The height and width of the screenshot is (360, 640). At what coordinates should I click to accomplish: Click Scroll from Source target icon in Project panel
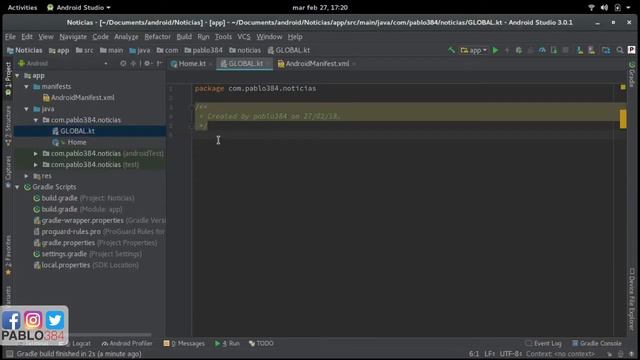pos(123,63)
